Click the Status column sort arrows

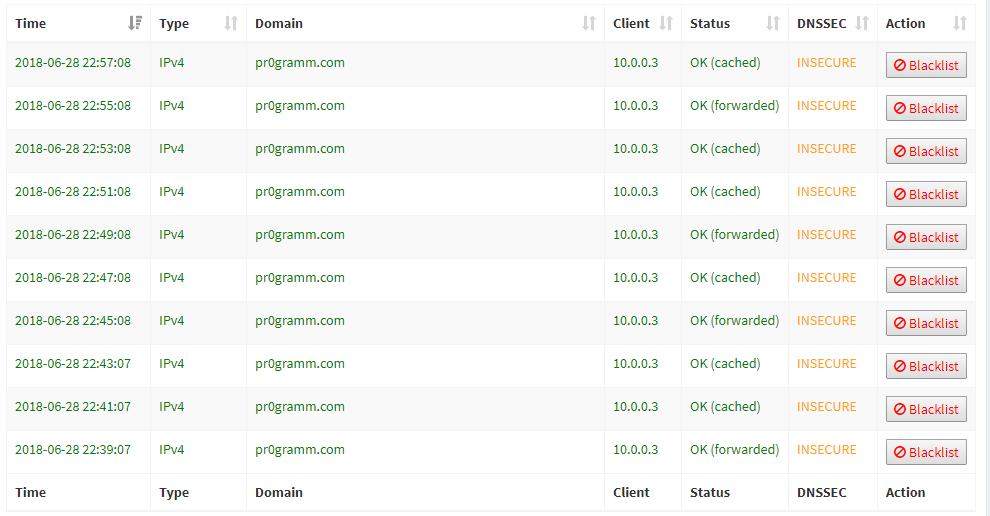pos(773,23)
